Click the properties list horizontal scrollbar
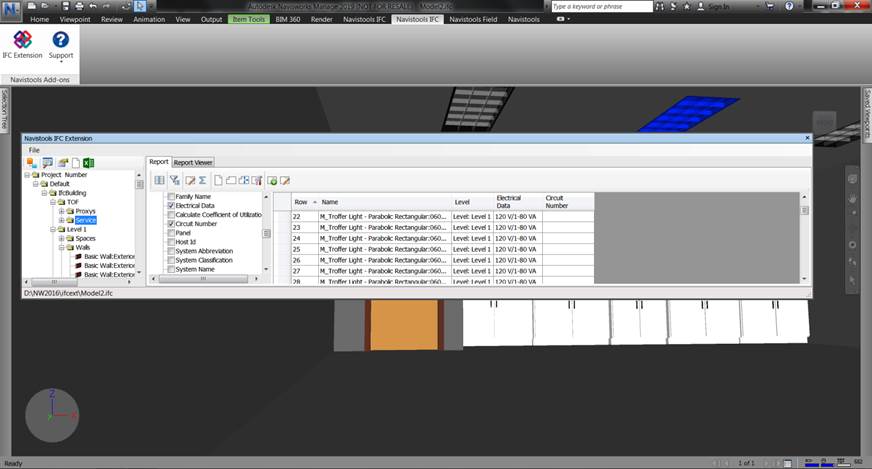The height and width of the screenshot is (469, 872). pos(204,279)
